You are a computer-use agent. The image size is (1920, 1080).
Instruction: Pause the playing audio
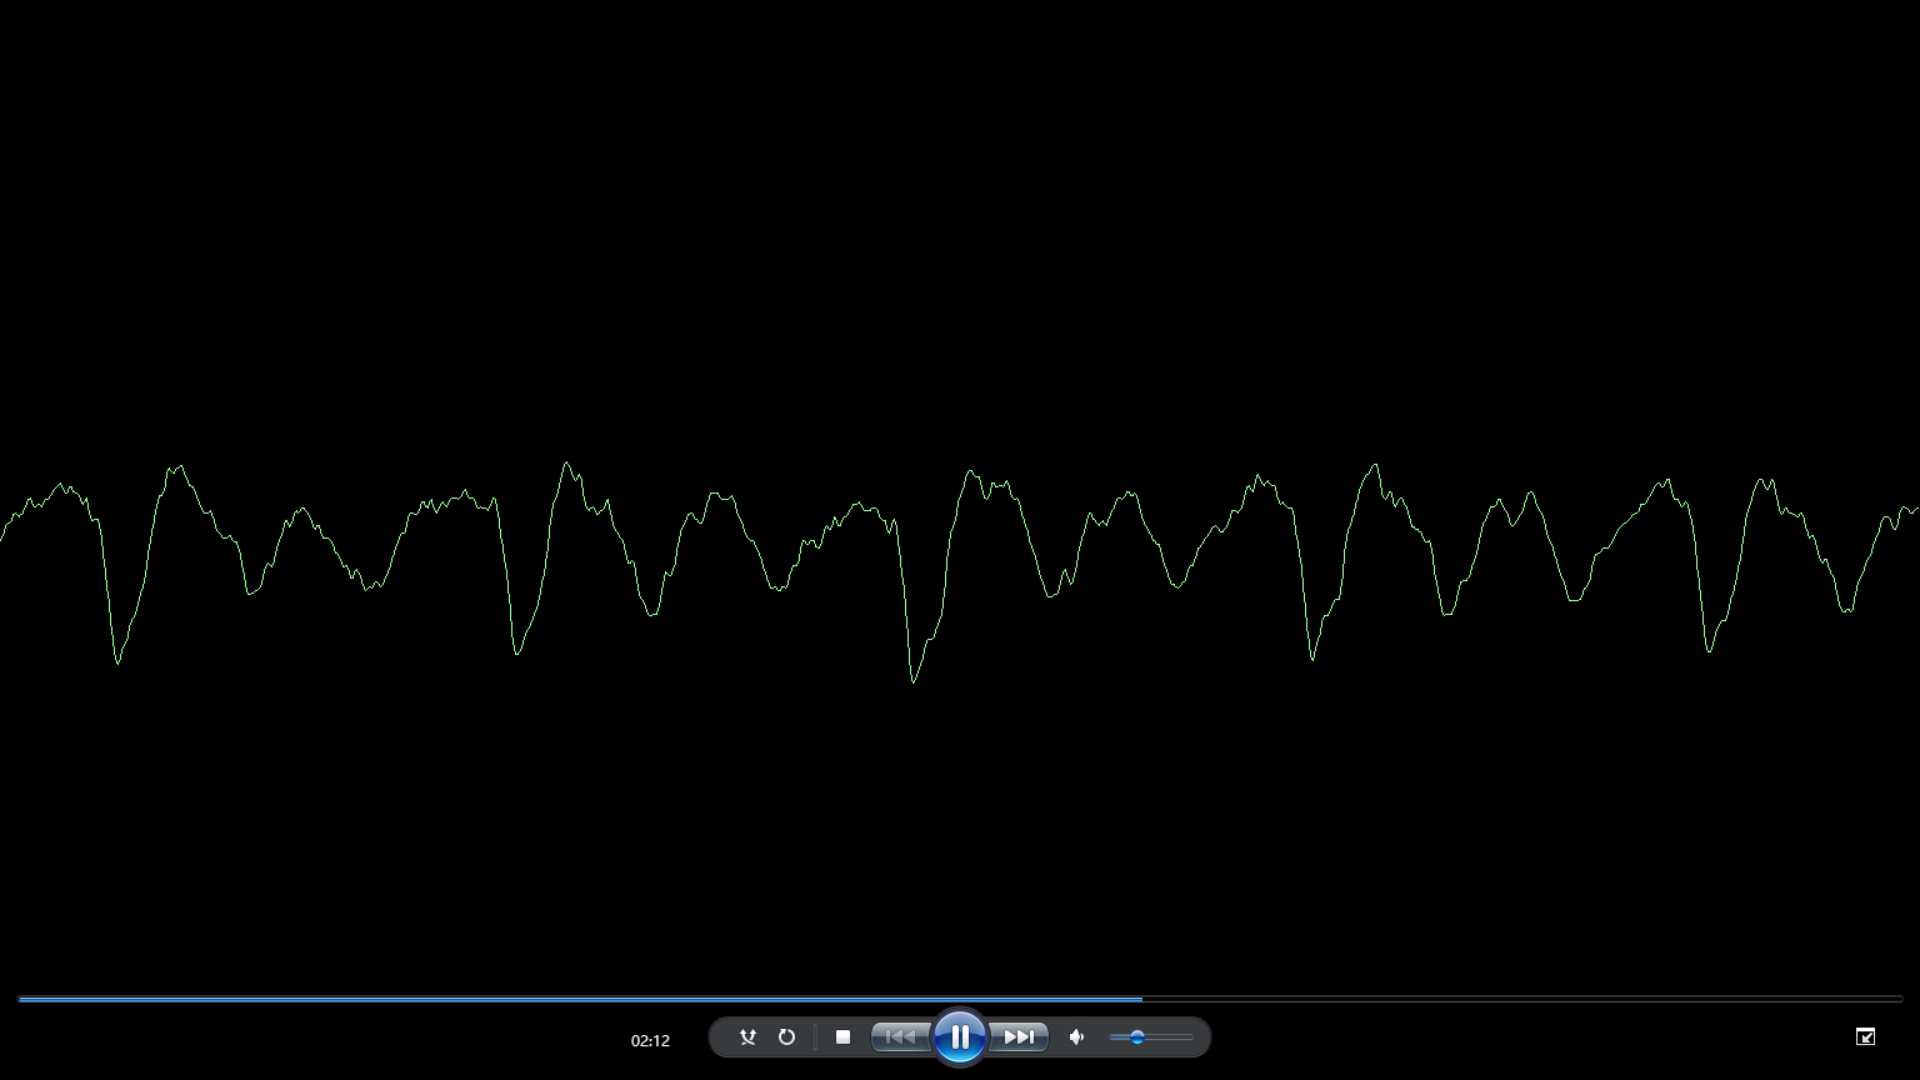click(960, 1037)
